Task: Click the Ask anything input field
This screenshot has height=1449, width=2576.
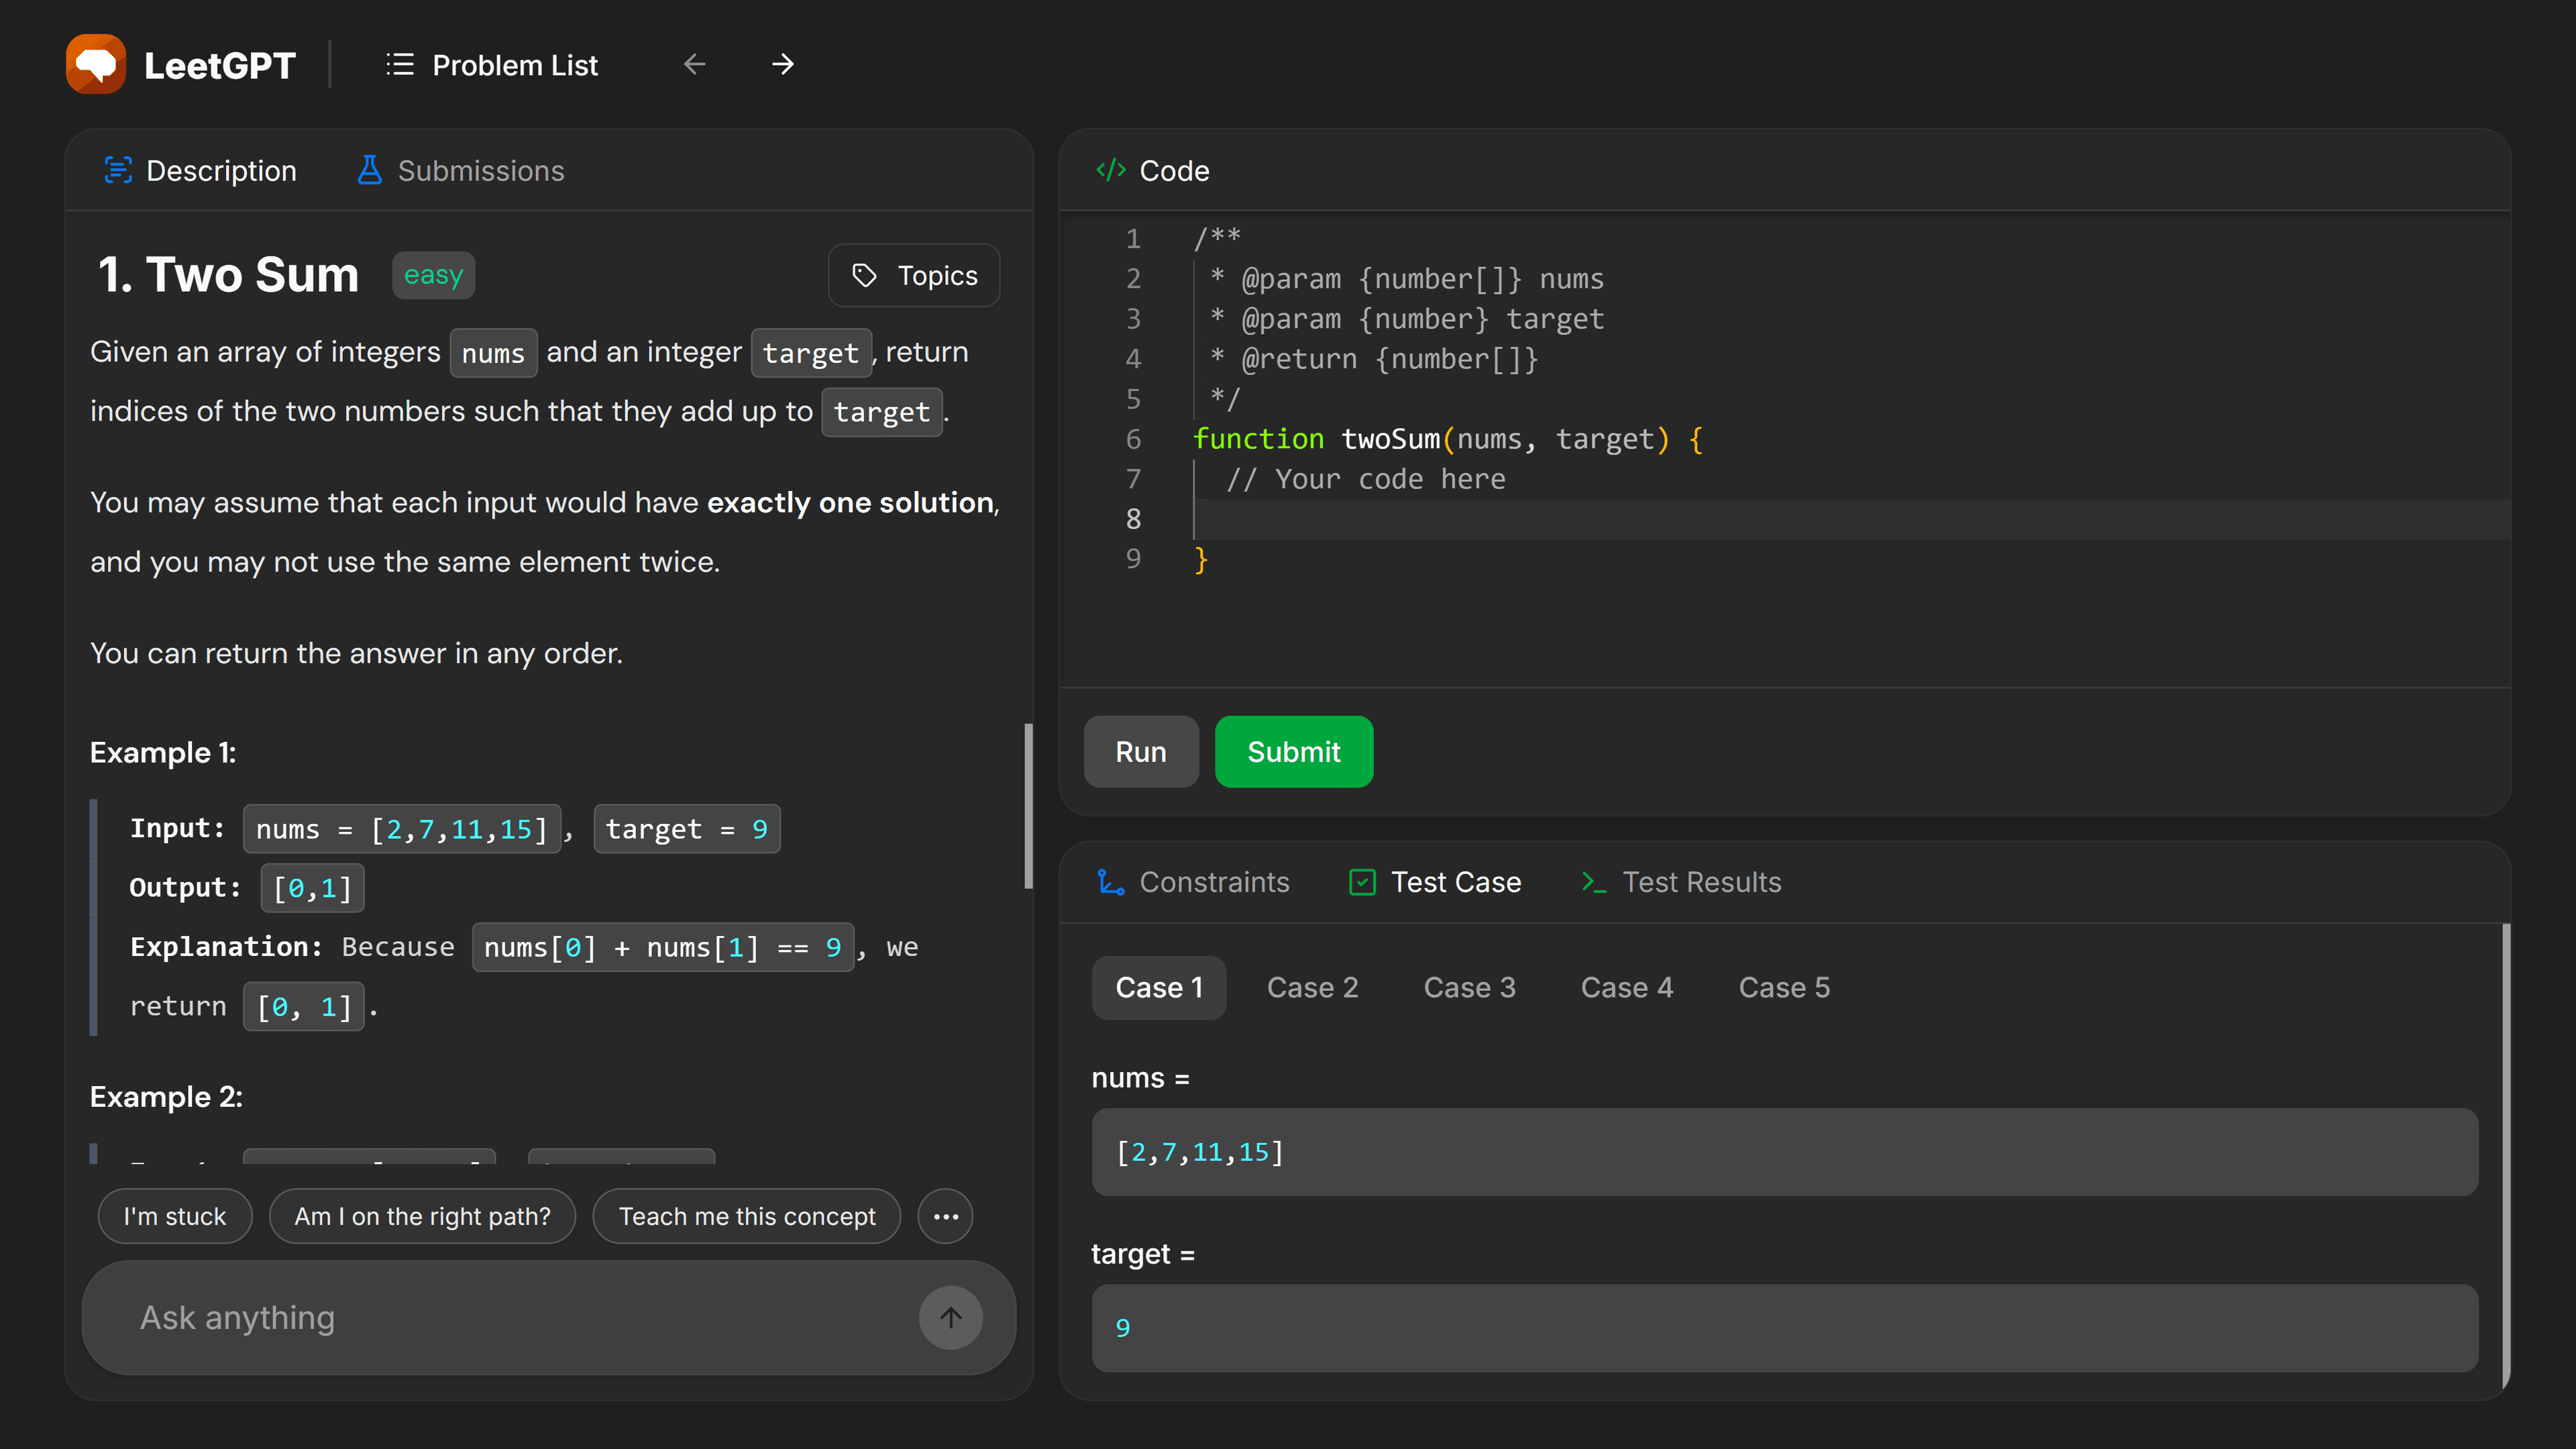Action: point(500,1317)
